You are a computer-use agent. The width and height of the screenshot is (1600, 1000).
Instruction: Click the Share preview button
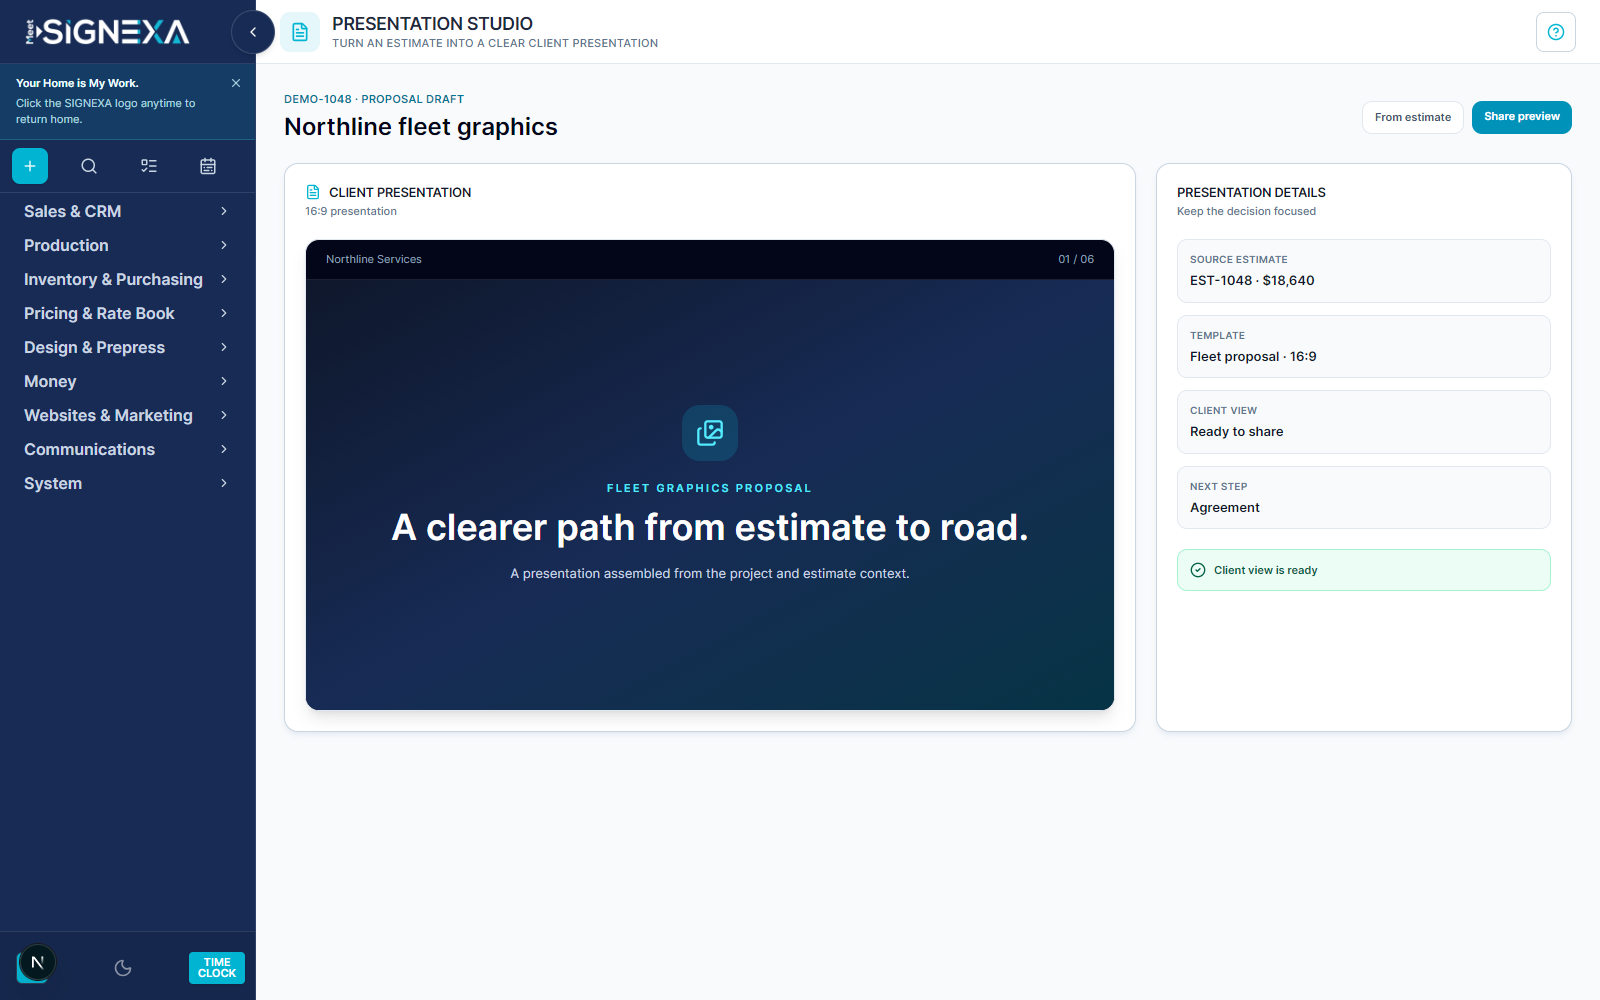coord(1522,117)
